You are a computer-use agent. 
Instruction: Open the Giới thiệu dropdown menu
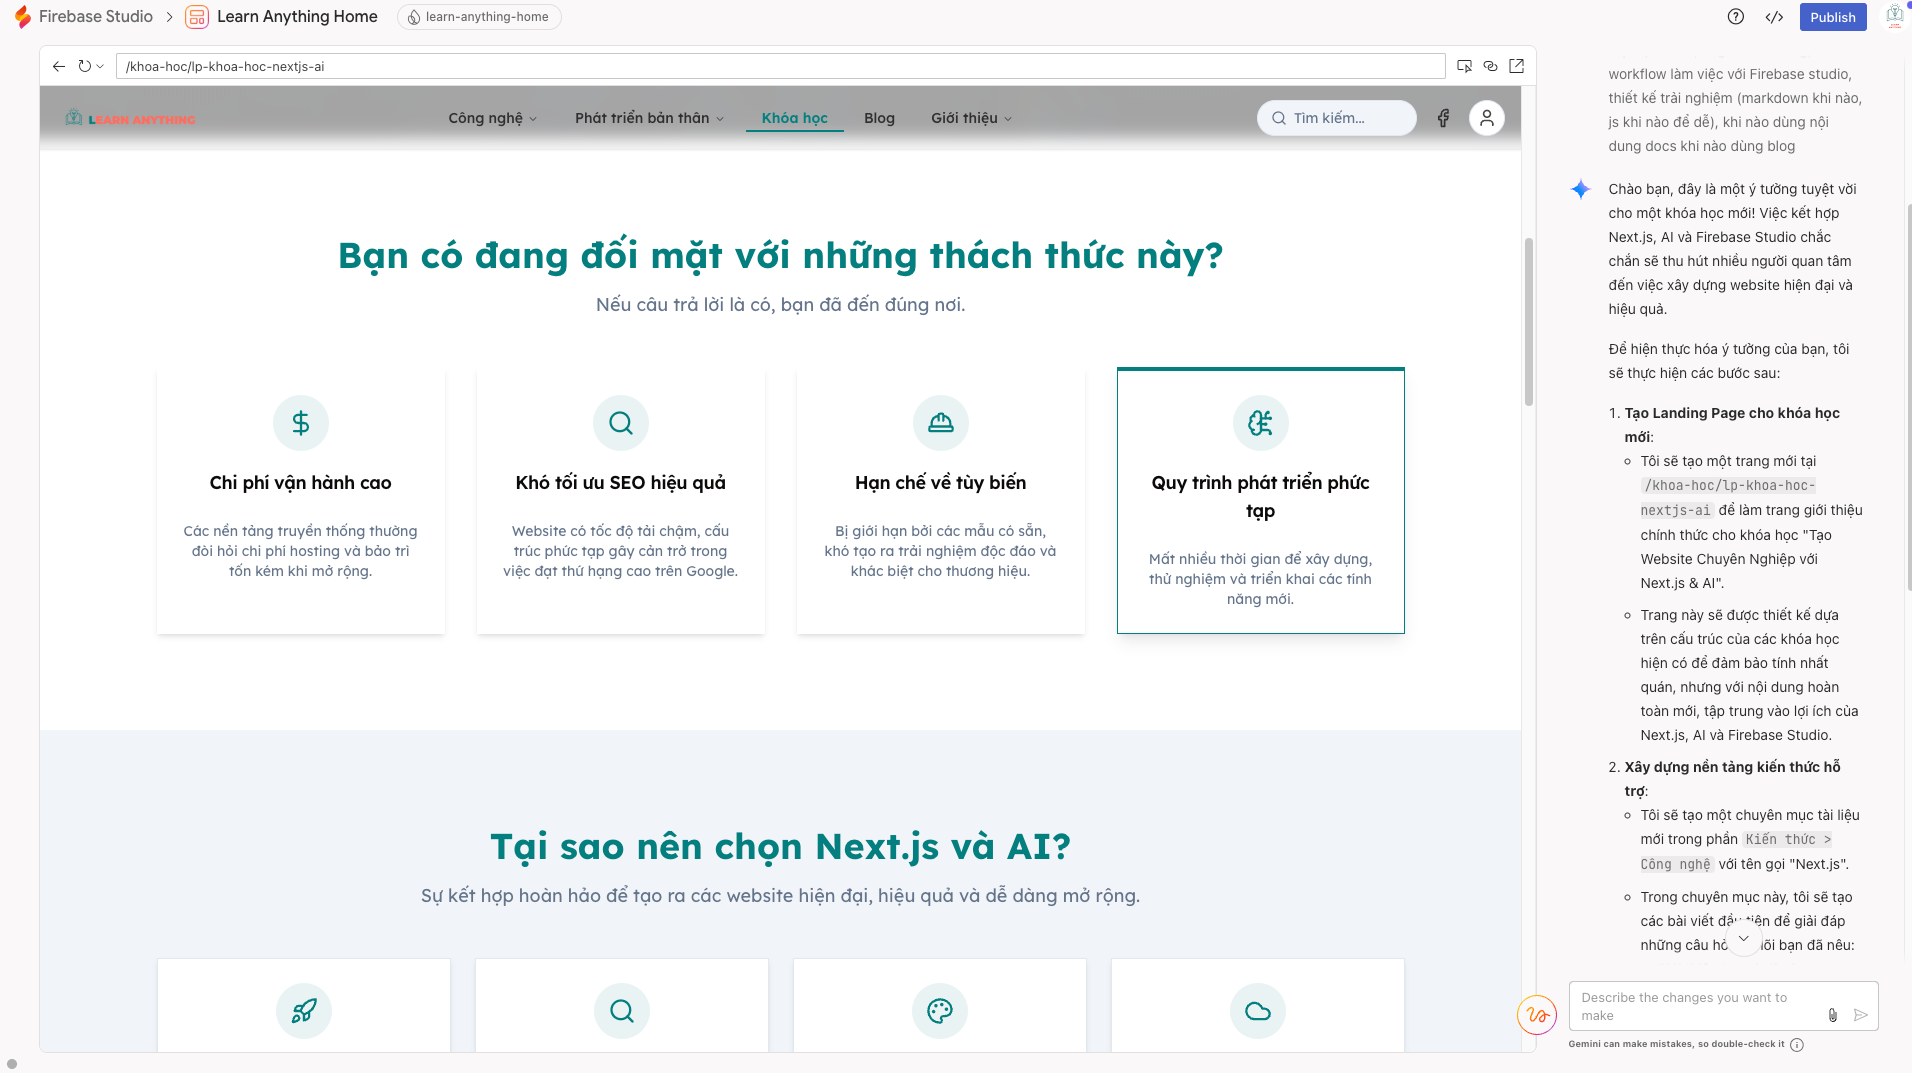point(969,118)
